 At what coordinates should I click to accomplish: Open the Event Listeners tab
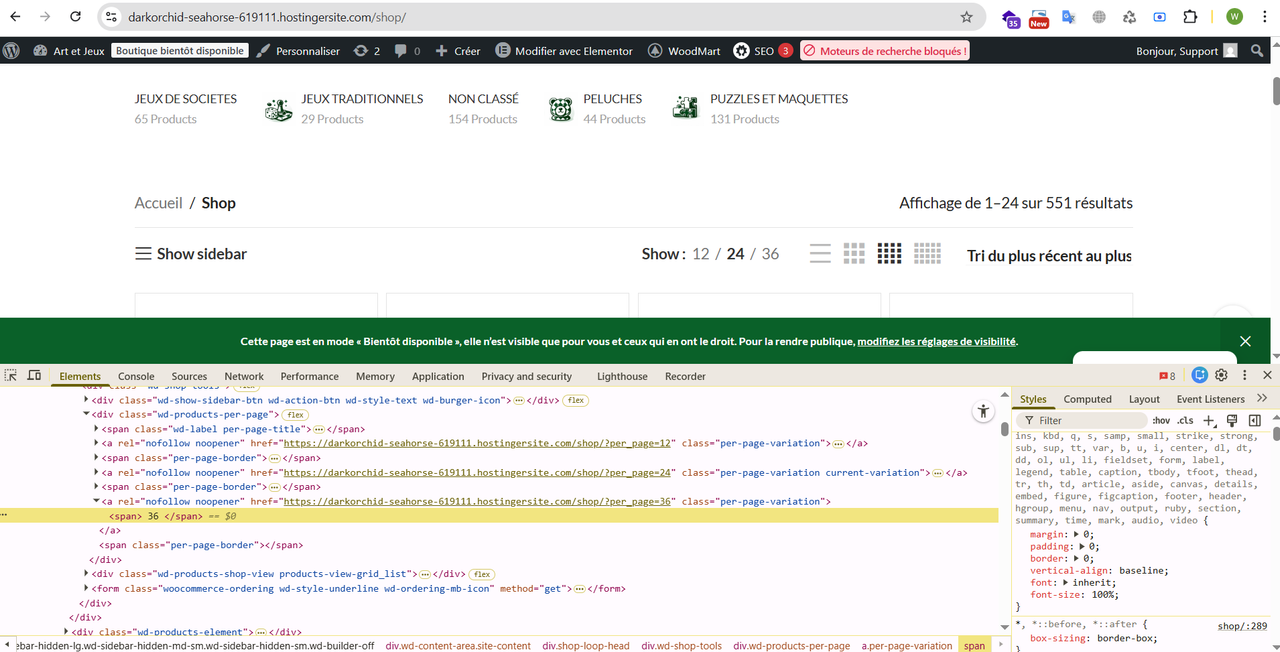tap(1210, 399)
